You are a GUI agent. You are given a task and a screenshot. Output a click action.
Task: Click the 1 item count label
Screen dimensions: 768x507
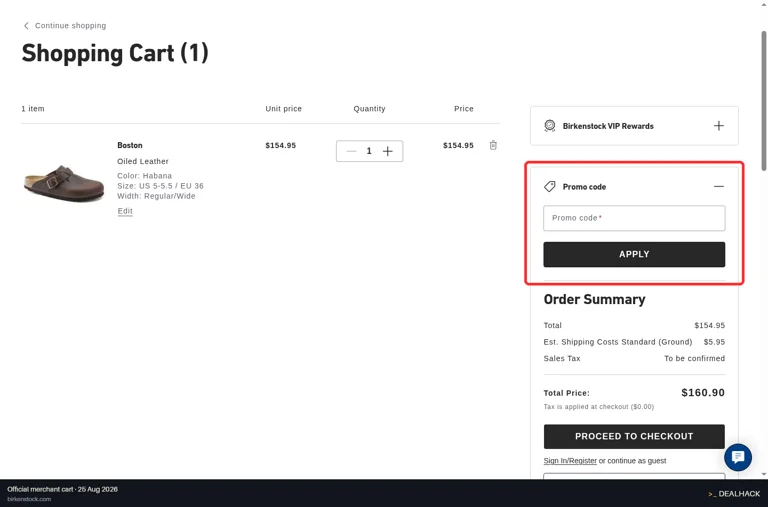pyautogui.click(x=33, y=109)
